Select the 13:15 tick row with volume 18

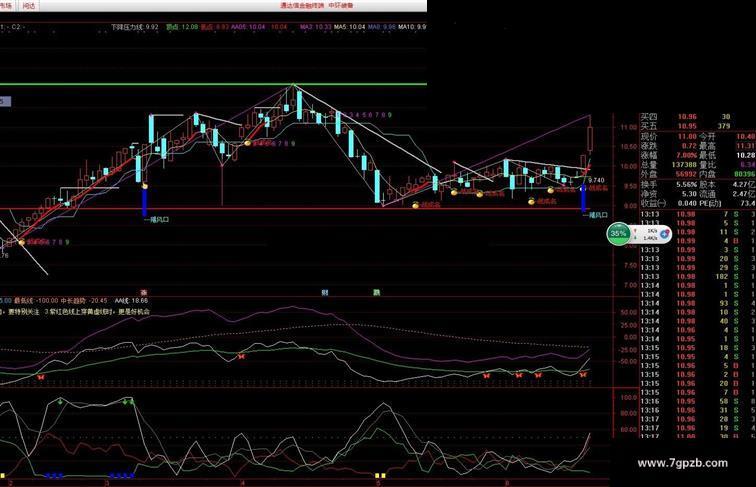point(698,348)
